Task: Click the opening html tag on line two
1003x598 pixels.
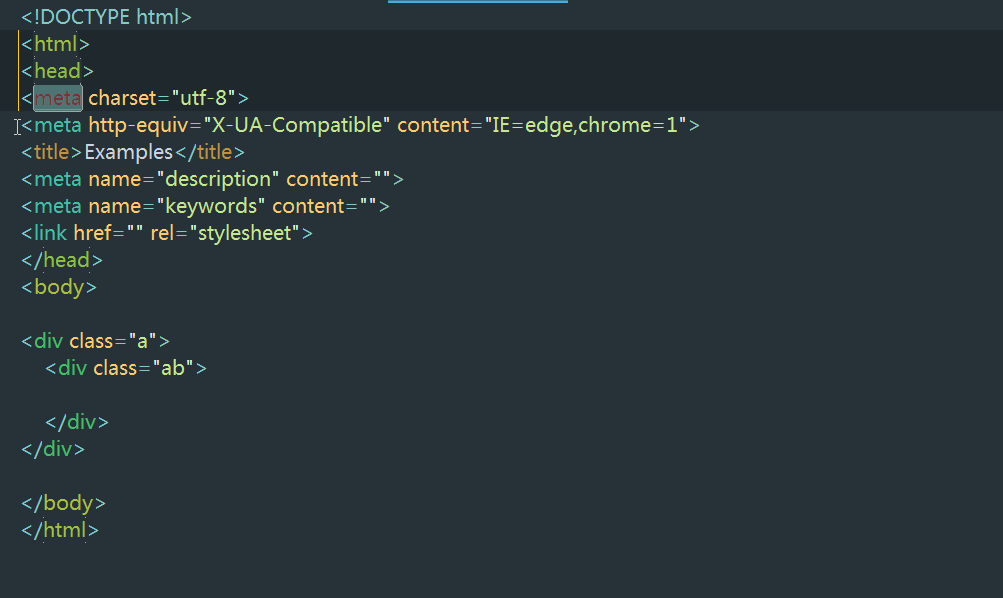Action: [56, 44]
